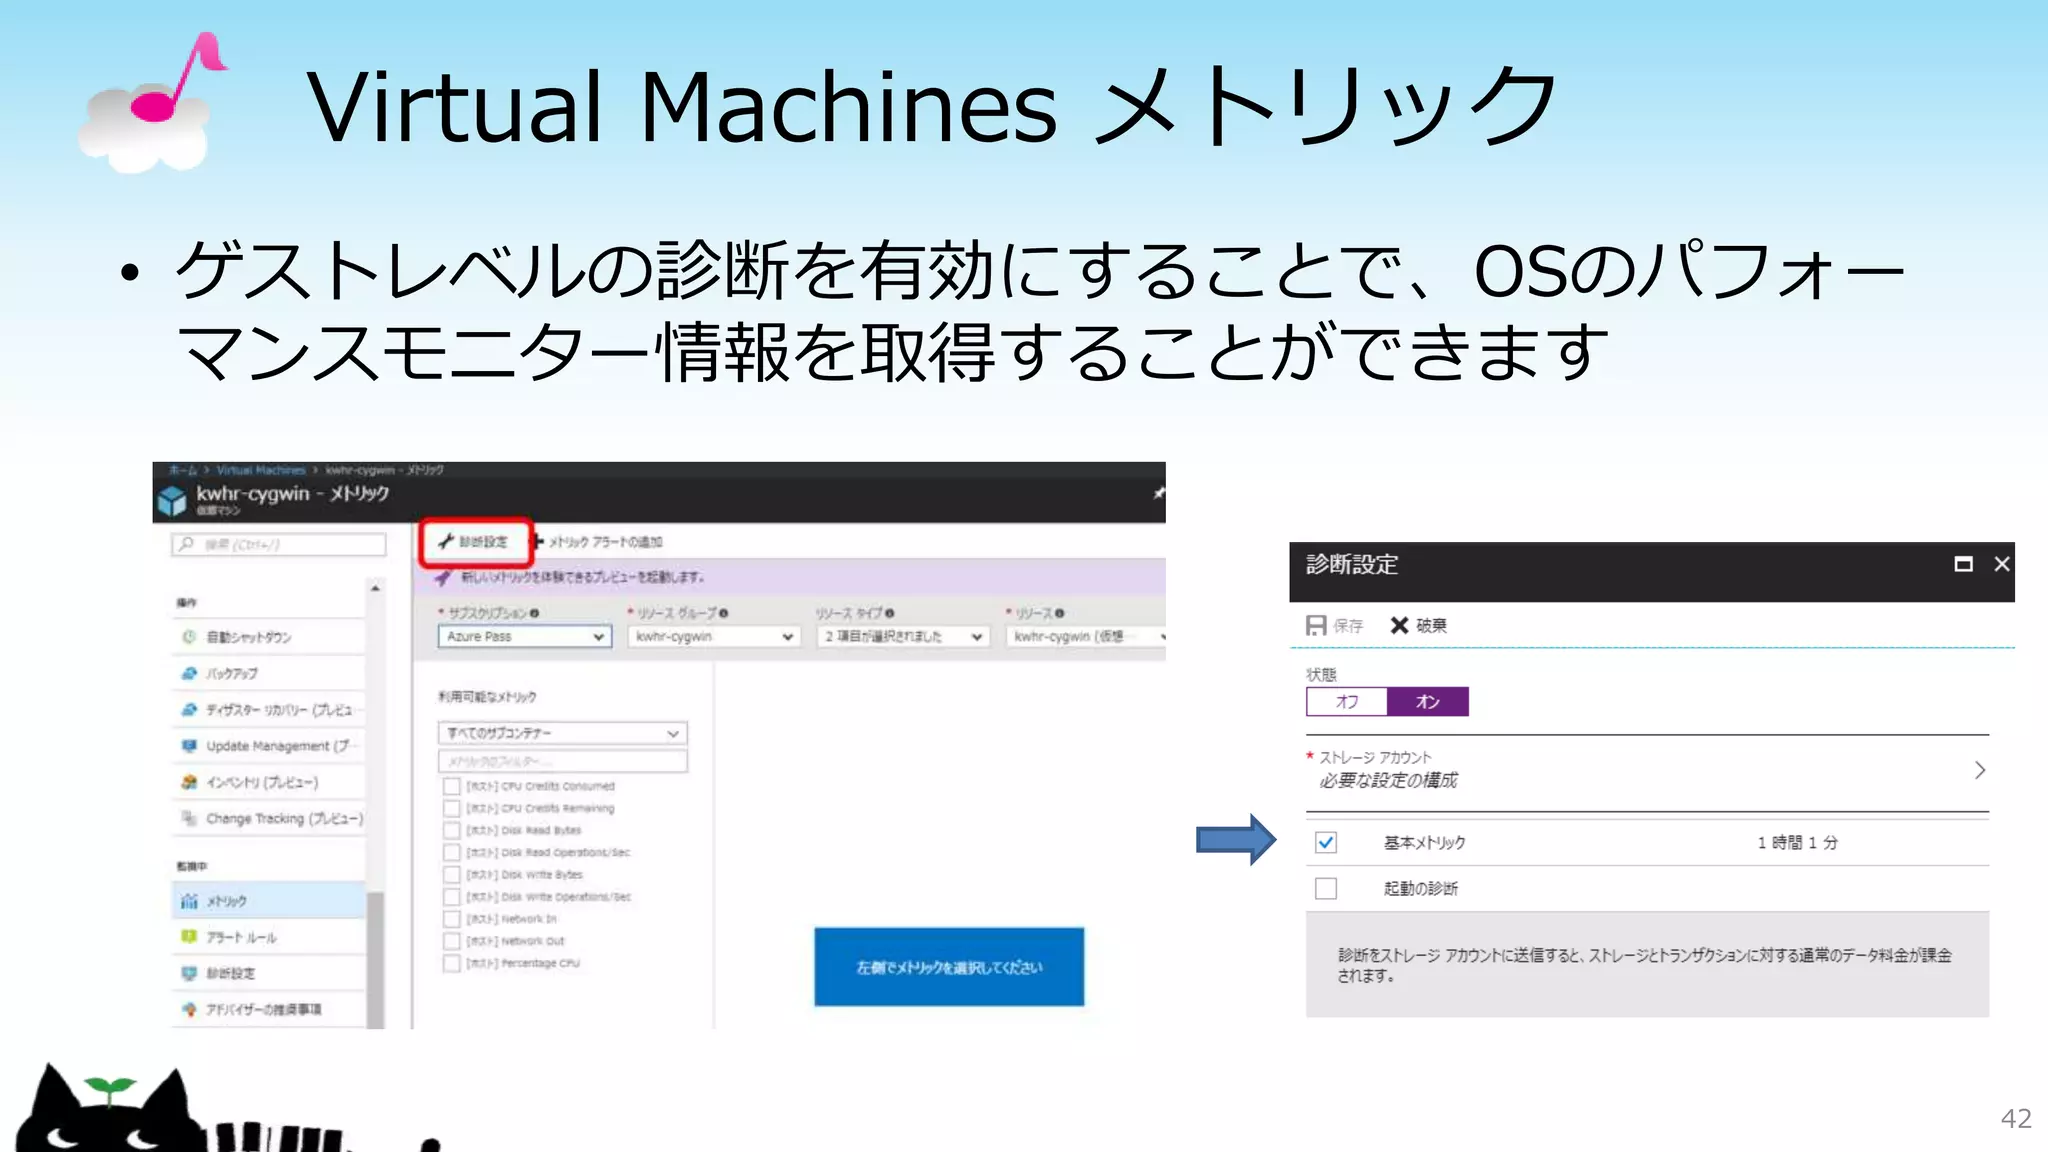Click the icon next to ディザスター リカバリー

click(x=189, y=709)
